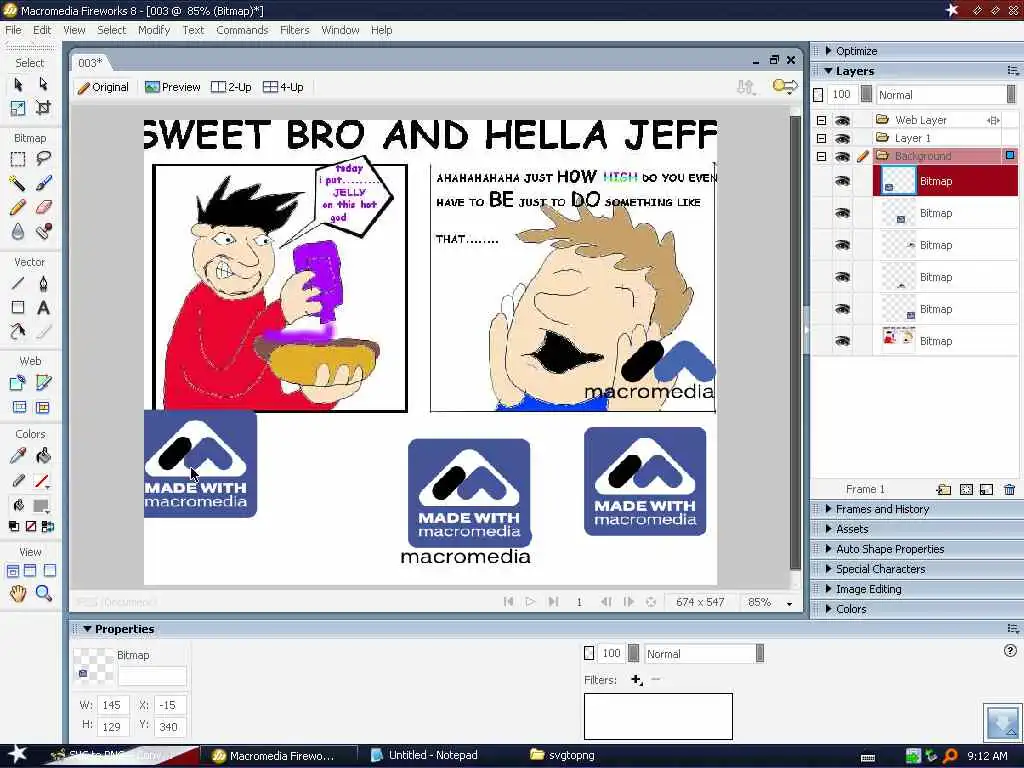Select the Line tool
This screenshot has height=768, width=1024.
(18, 283)
